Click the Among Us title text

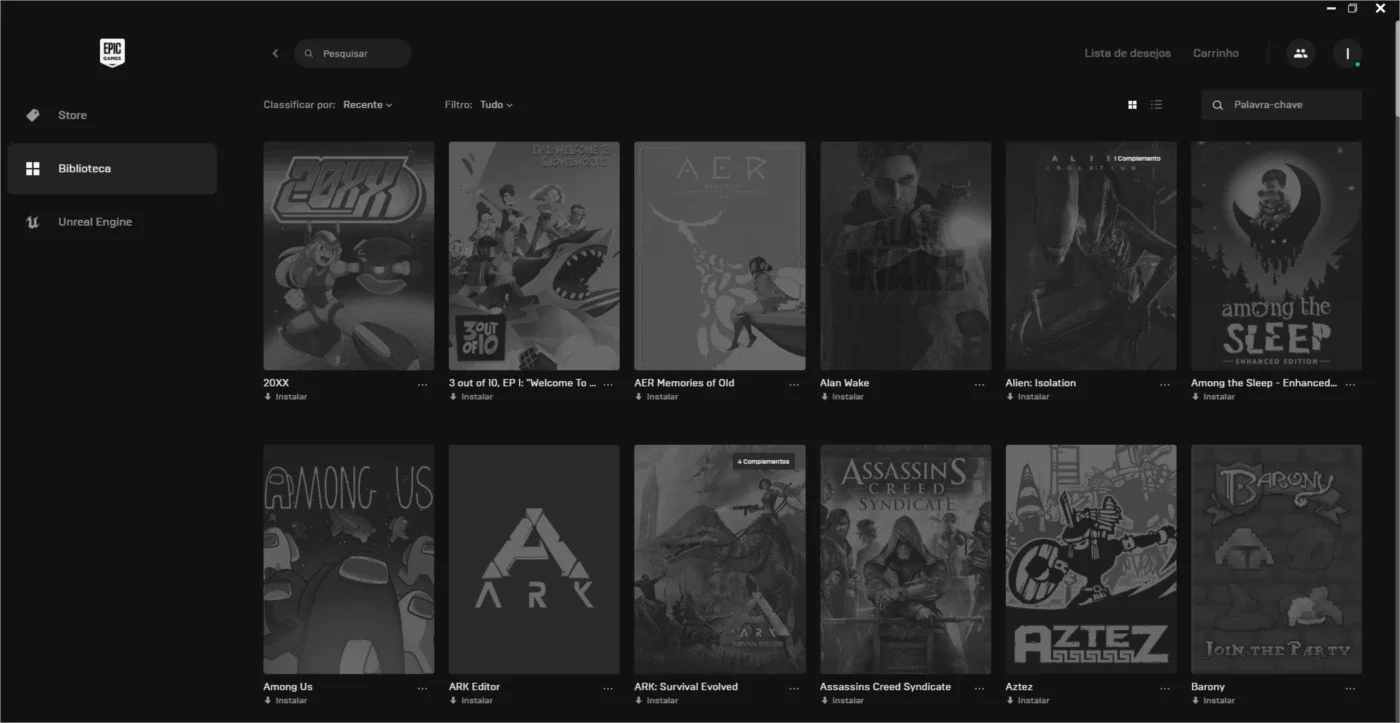click(x=288, y=687)
